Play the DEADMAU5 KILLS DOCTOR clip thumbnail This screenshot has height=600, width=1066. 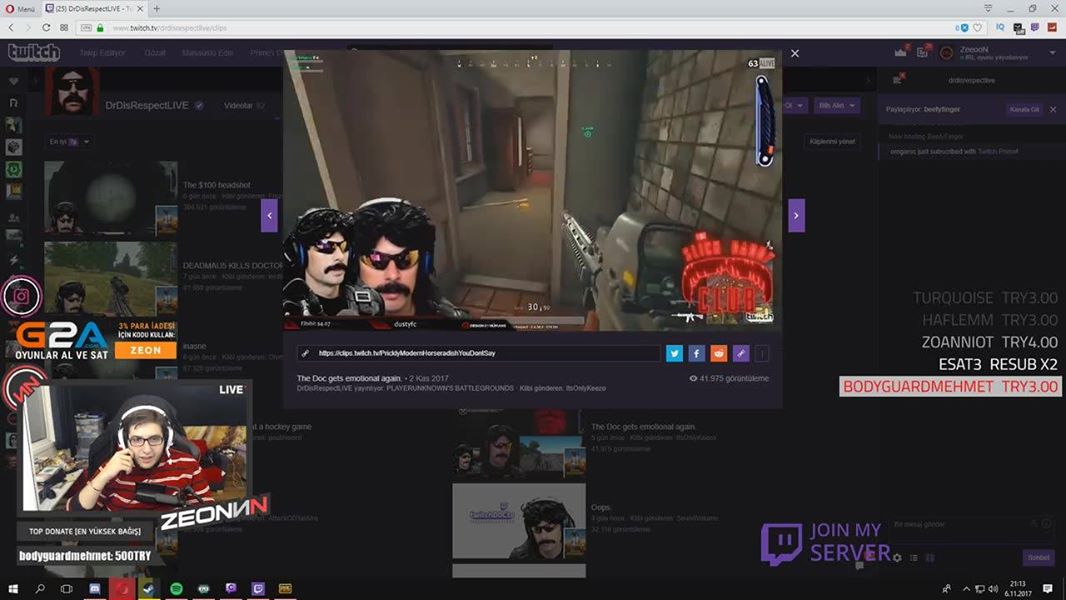click(x=111, y=279)
